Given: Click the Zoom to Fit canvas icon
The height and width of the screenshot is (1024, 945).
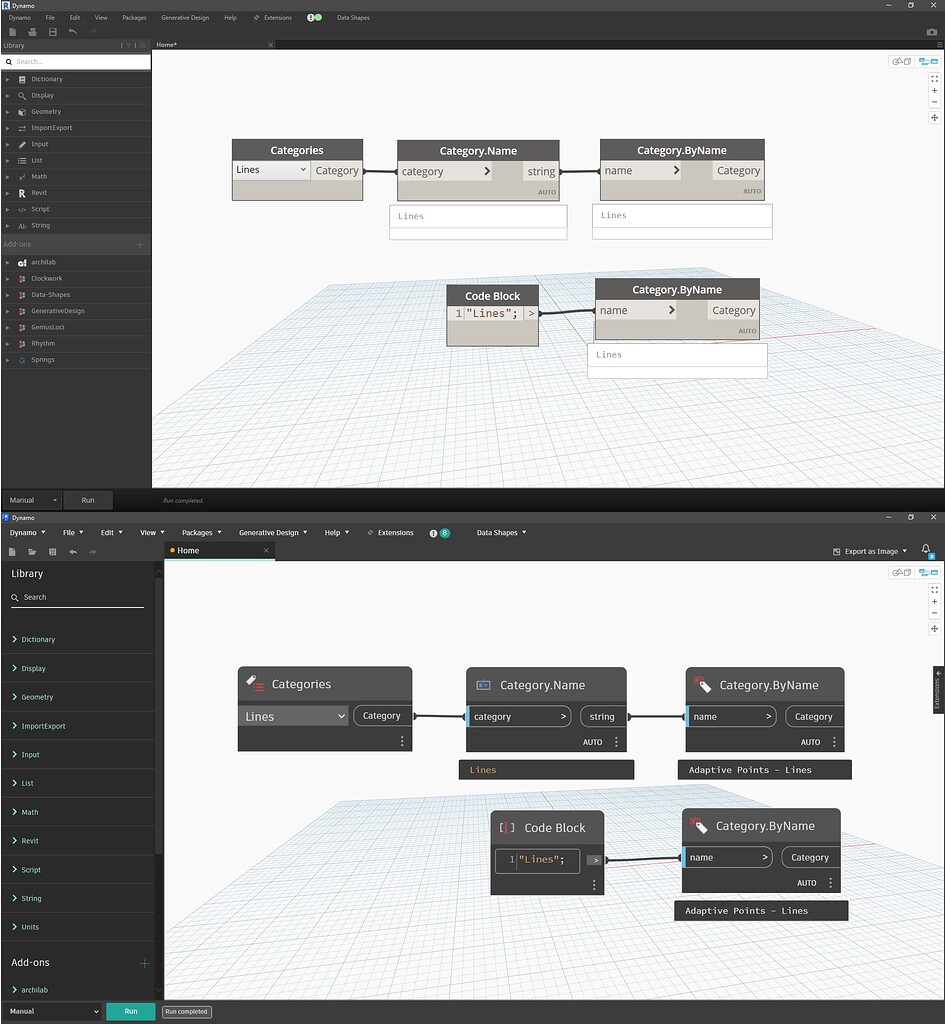Looking at the screenshot, I should 934,590.
